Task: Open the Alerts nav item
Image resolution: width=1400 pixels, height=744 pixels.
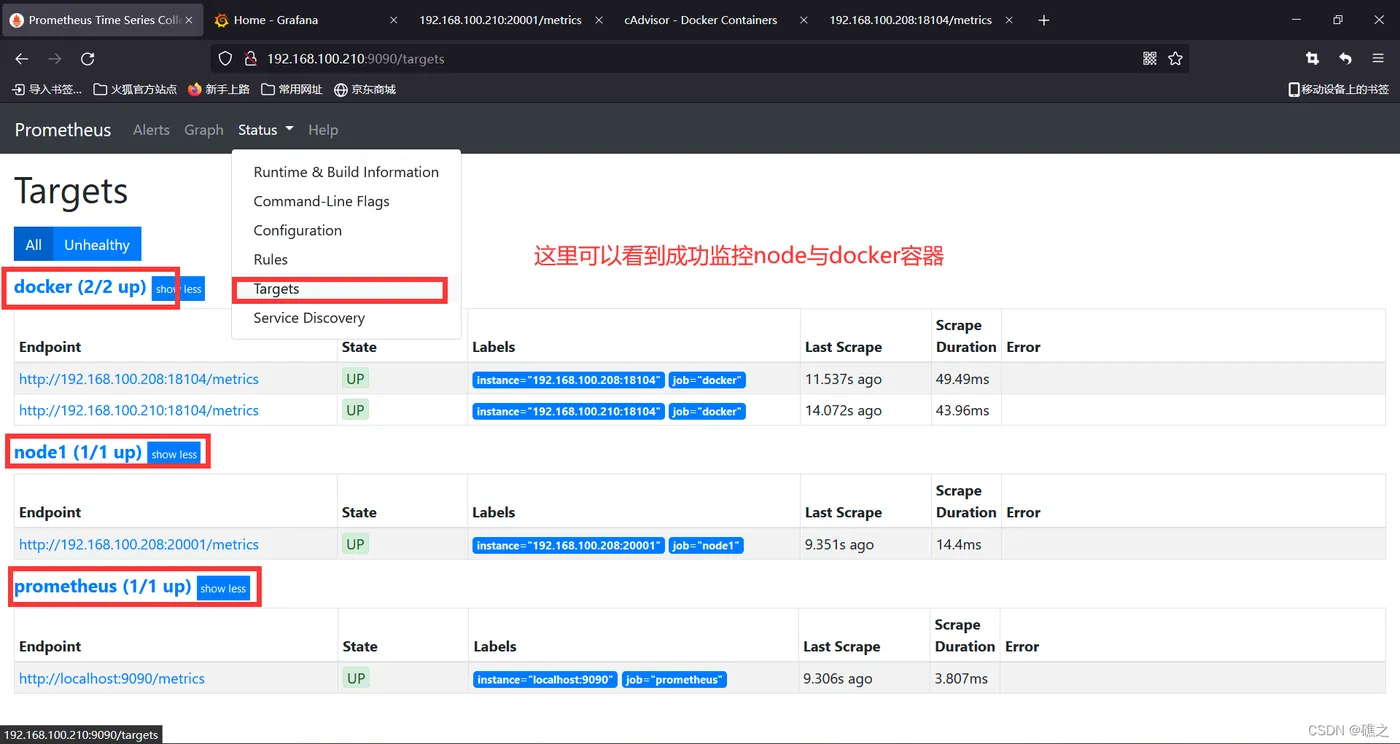Action: point(151,130)
